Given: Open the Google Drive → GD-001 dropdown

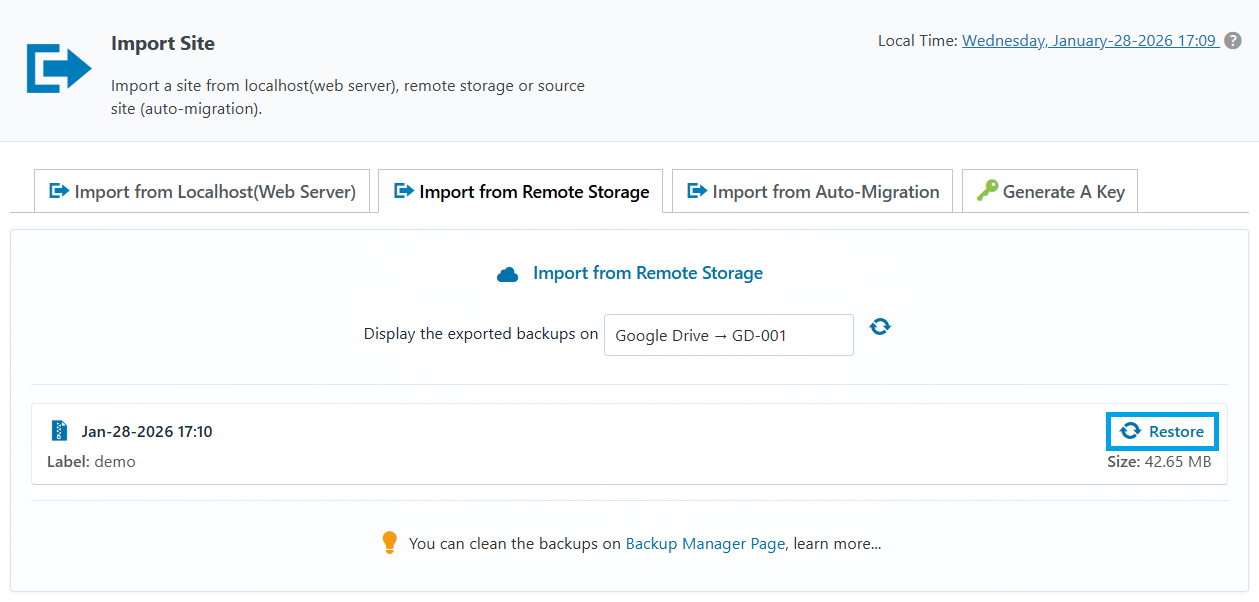Looking at the screenshot, I should (x=728, y=335).
